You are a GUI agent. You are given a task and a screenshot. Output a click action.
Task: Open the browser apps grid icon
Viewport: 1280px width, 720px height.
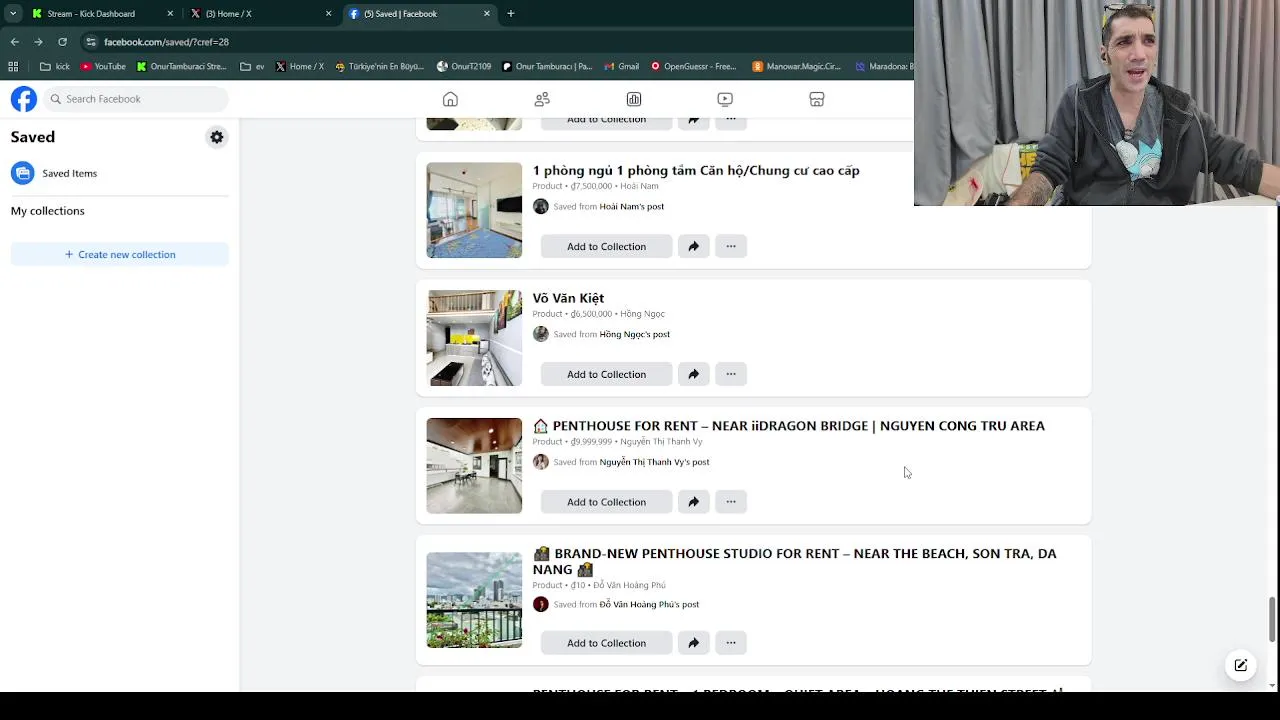(x=13, y=67)
